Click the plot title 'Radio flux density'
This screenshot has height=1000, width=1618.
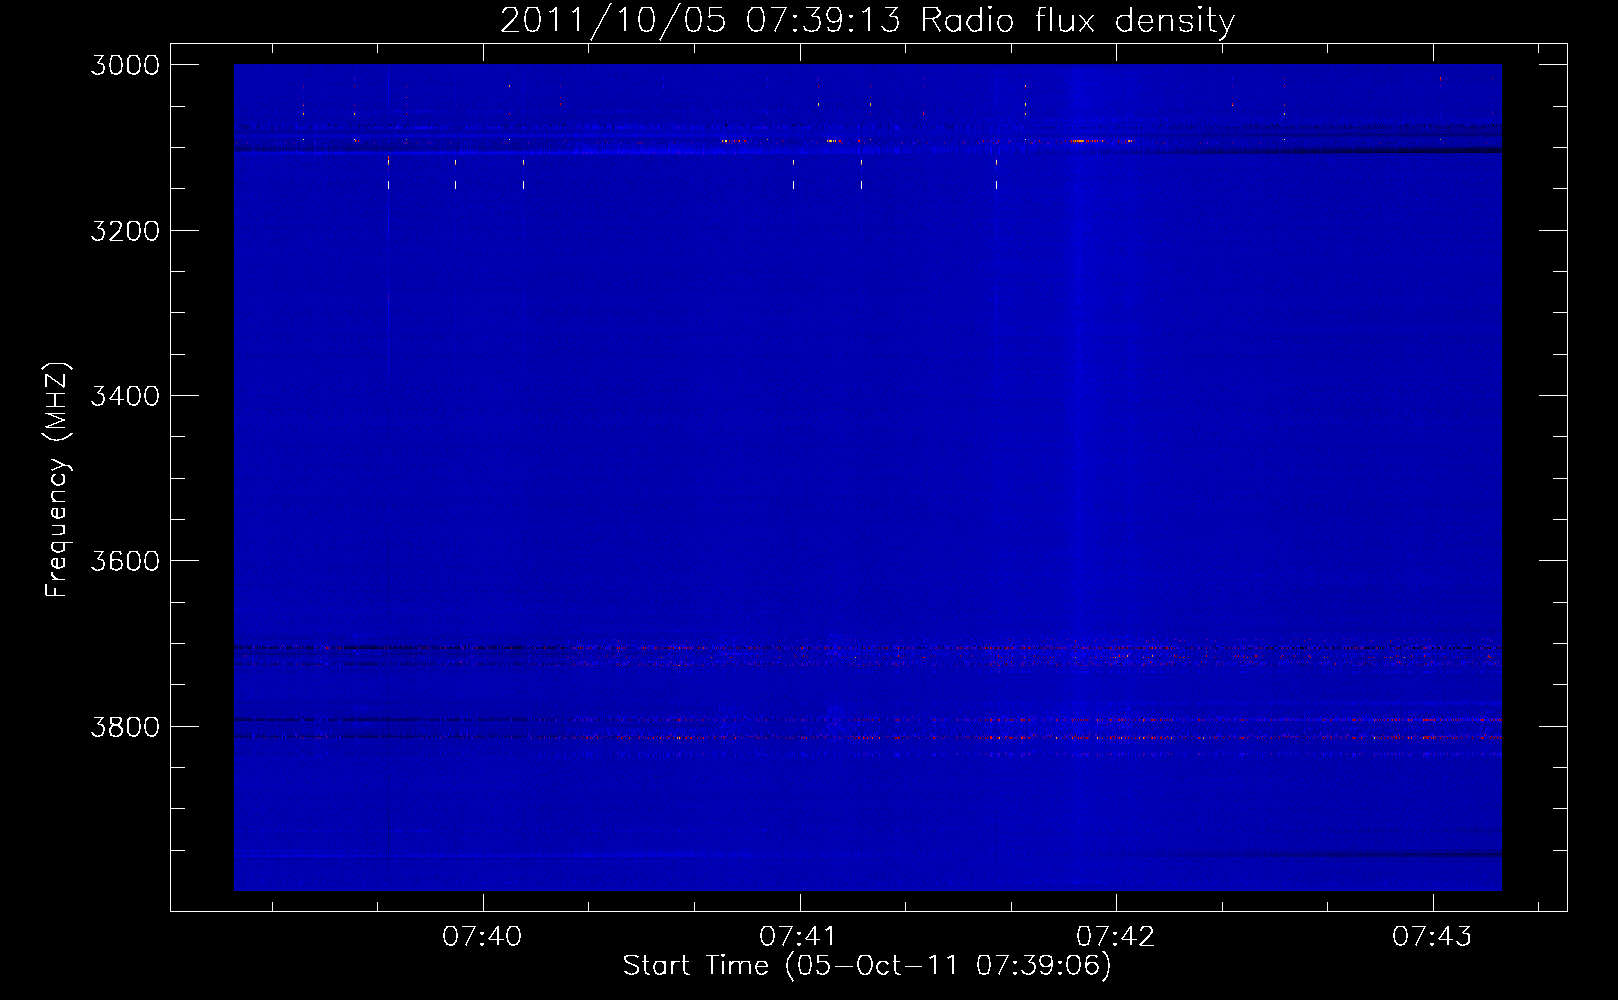tap(1077, 21)
